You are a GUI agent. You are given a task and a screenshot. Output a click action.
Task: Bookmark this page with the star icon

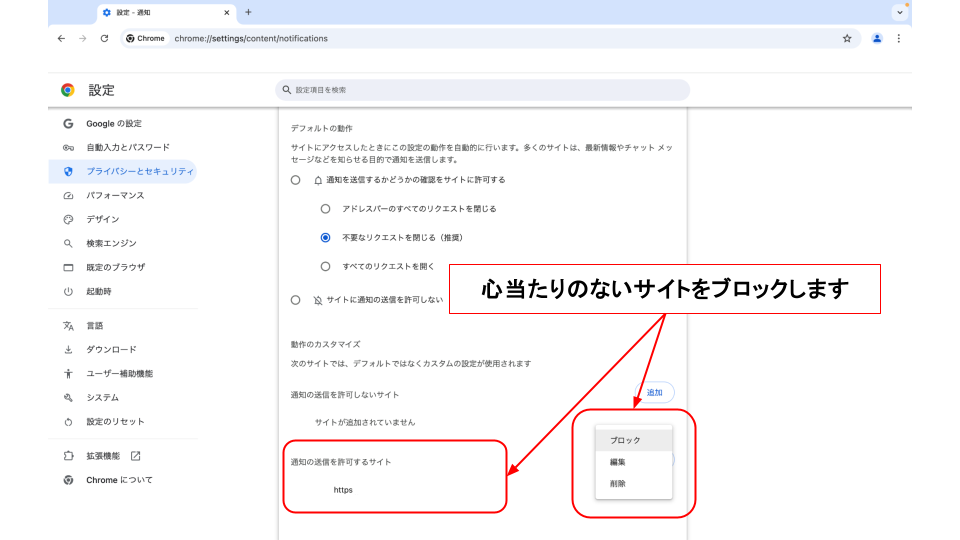847,39
